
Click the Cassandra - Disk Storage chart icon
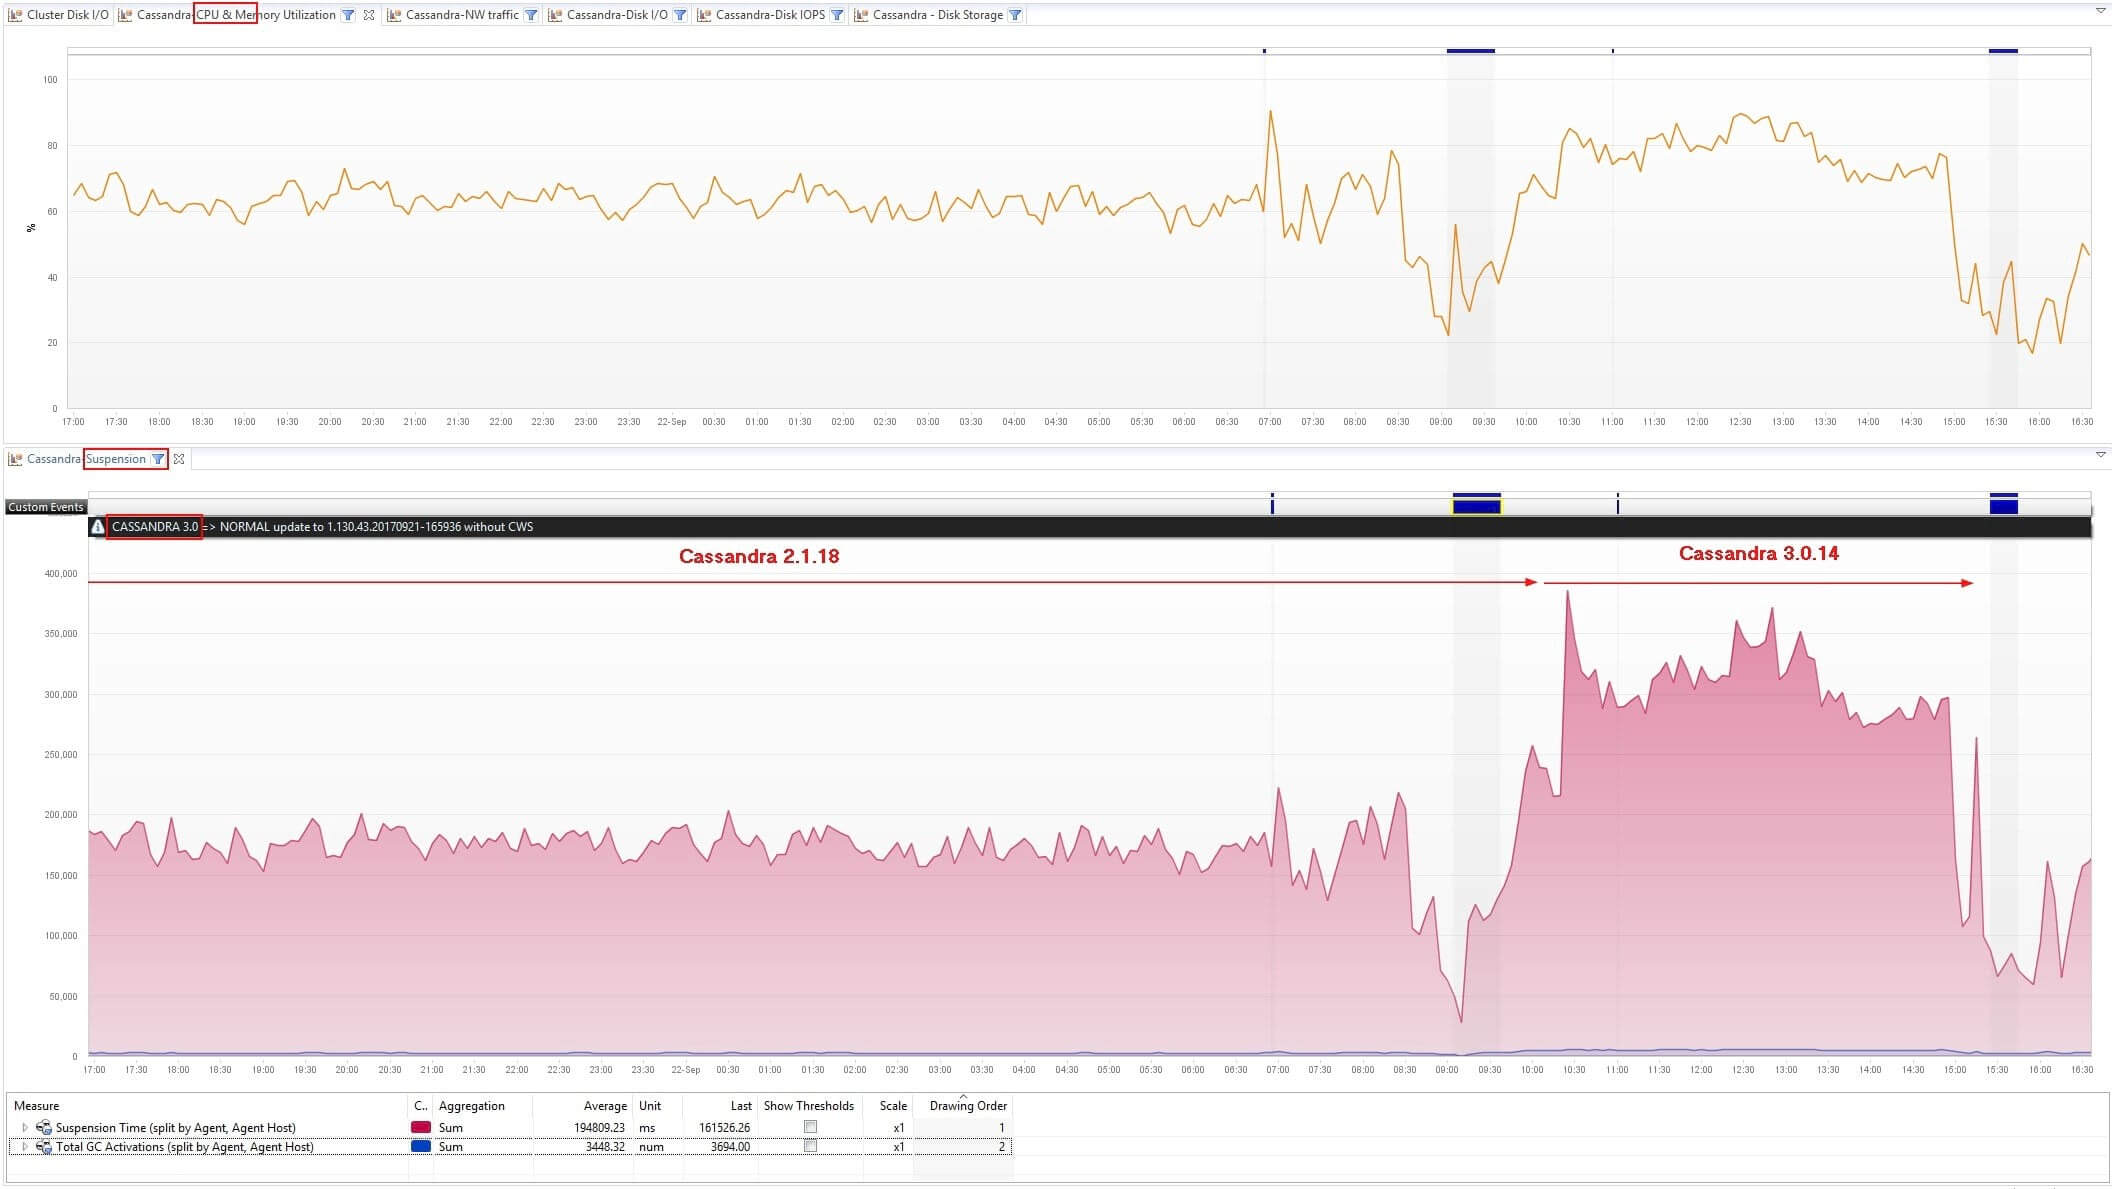(x=861, y=15)
